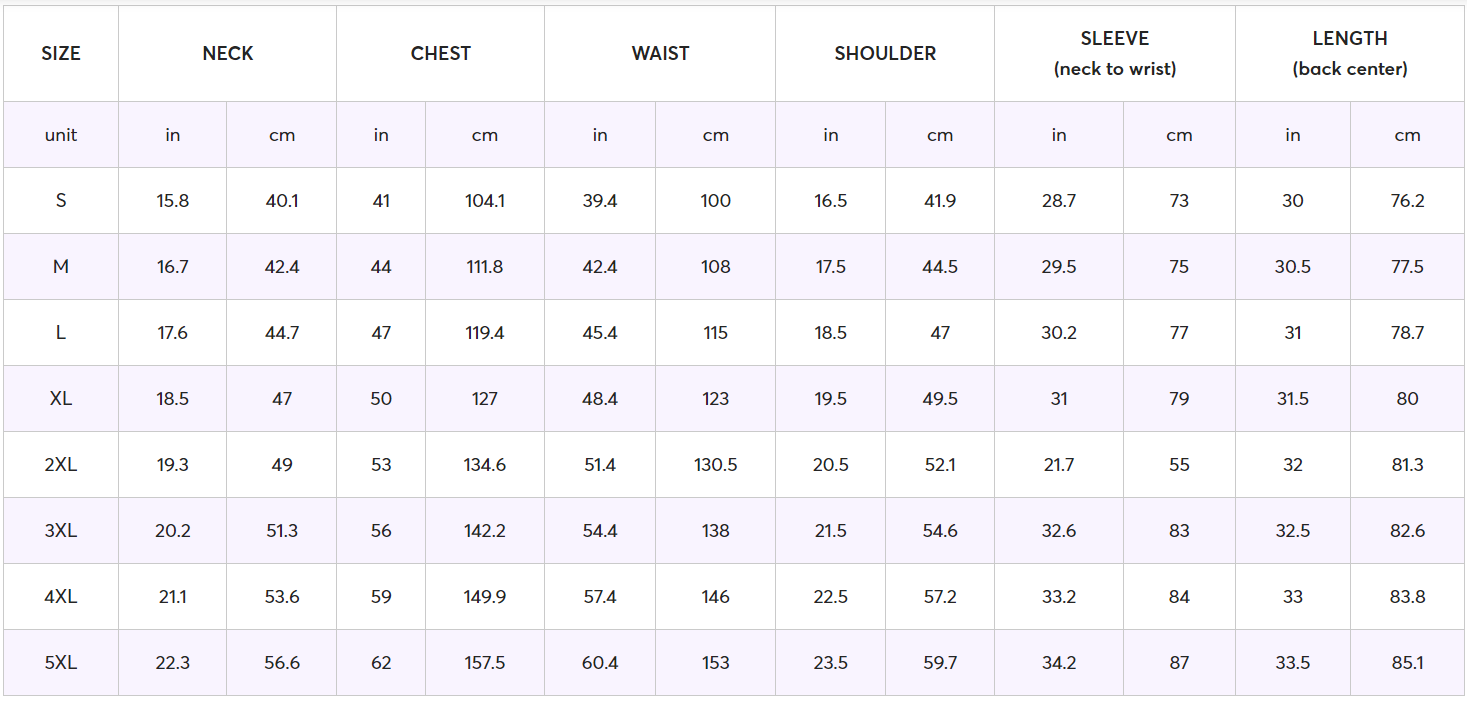
Task: Click the WAIST column header
Action: [660, 54]
